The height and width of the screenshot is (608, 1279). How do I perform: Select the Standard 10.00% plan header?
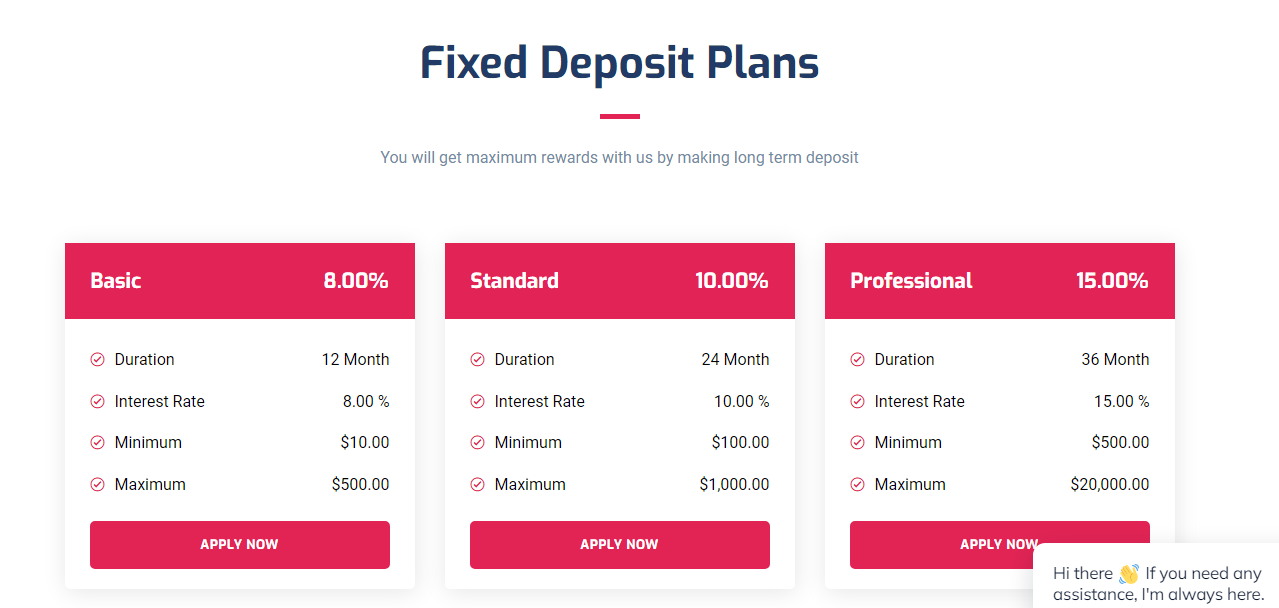coord(620,281)
